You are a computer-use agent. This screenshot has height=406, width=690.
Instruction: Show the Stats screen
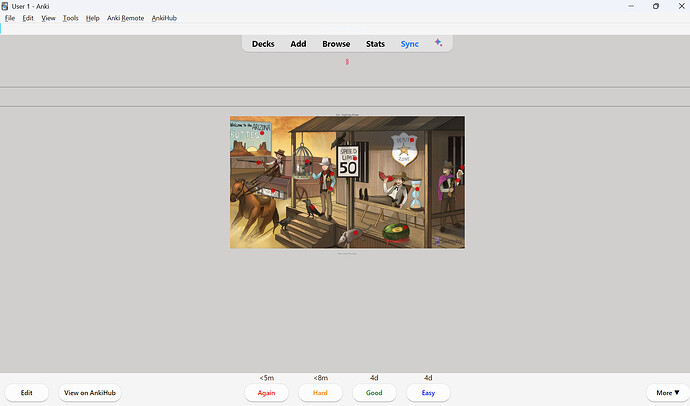coord(375,44)
